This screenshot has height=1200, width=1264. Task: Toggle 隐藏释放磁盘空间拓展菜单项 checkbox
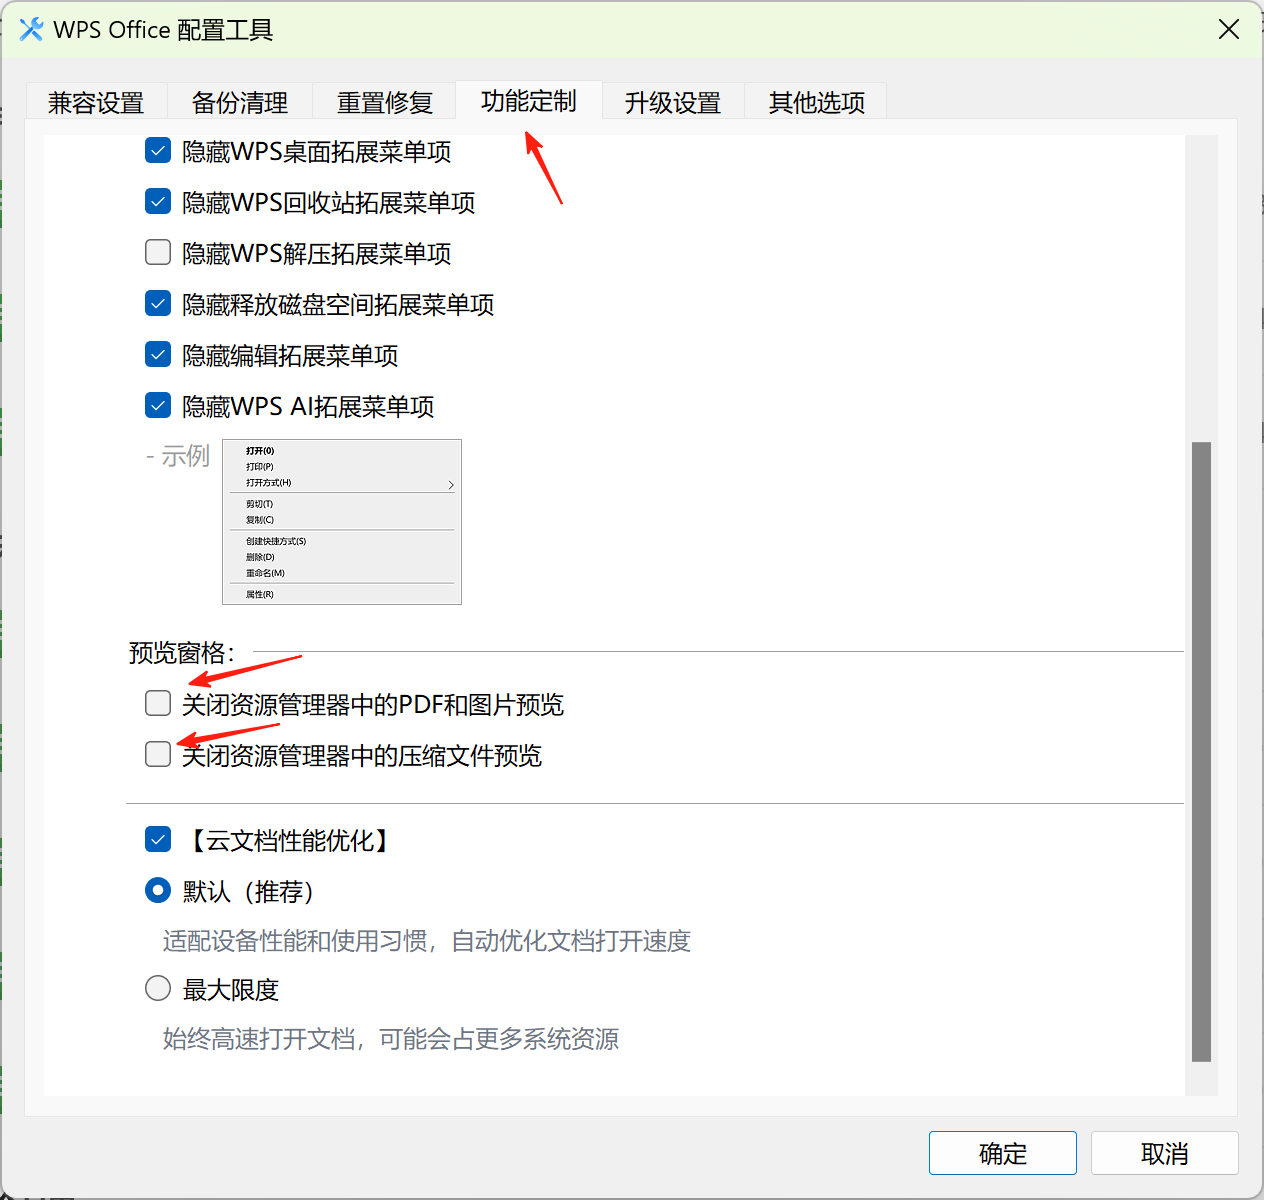pos(158,303)
